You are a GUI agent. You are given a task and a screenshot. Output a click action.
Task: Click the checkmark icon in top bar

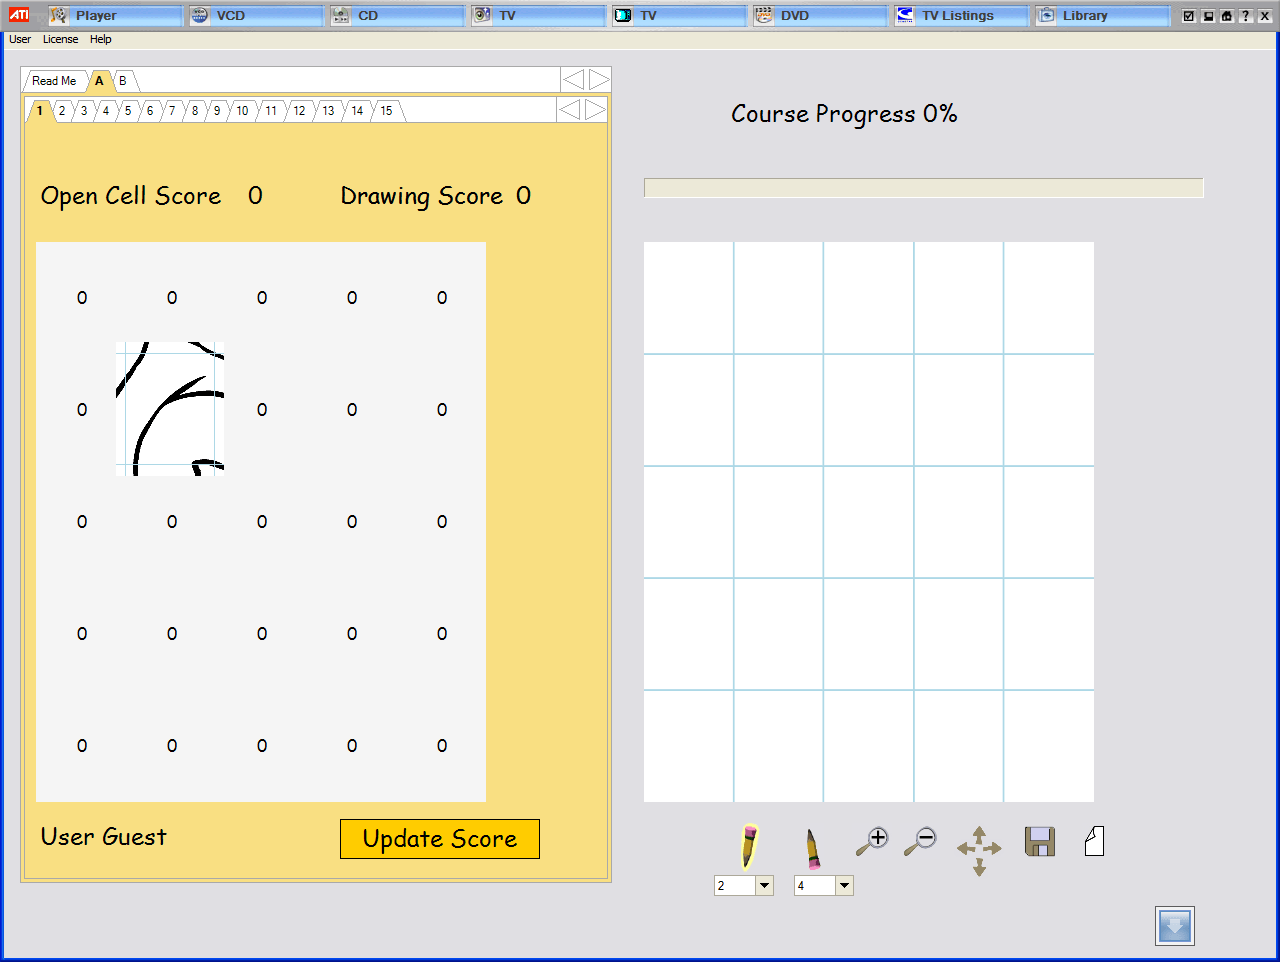click(1189, 16)
